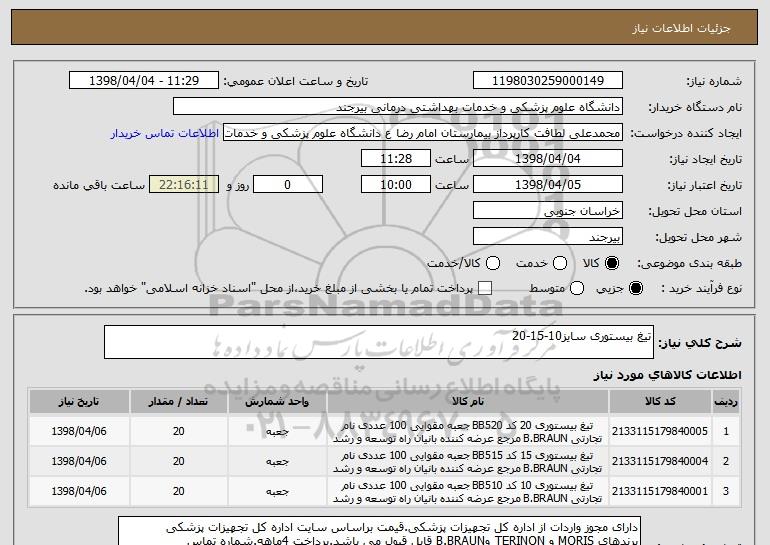
Task: Click the BB510 blade product name cell
Action: 468,491
